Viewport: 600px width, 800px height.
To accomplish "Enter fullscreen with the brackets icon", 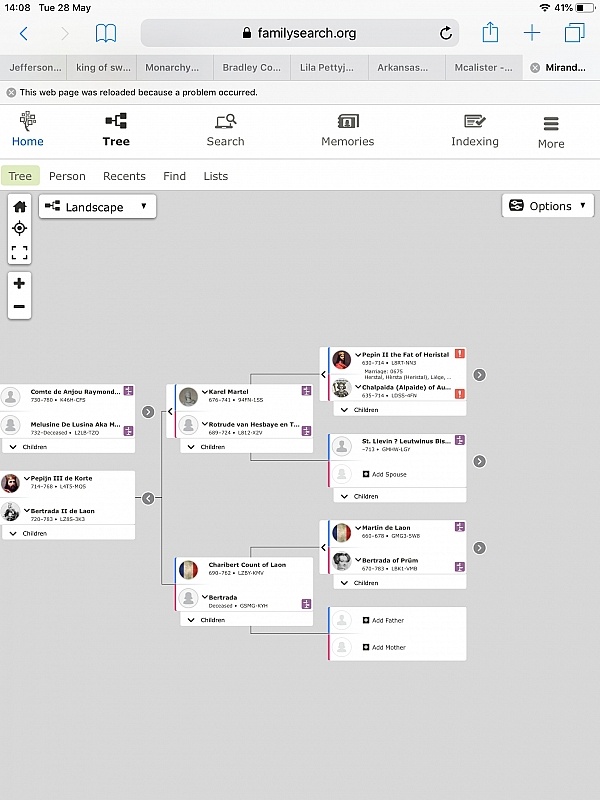I will click(19, 252).
